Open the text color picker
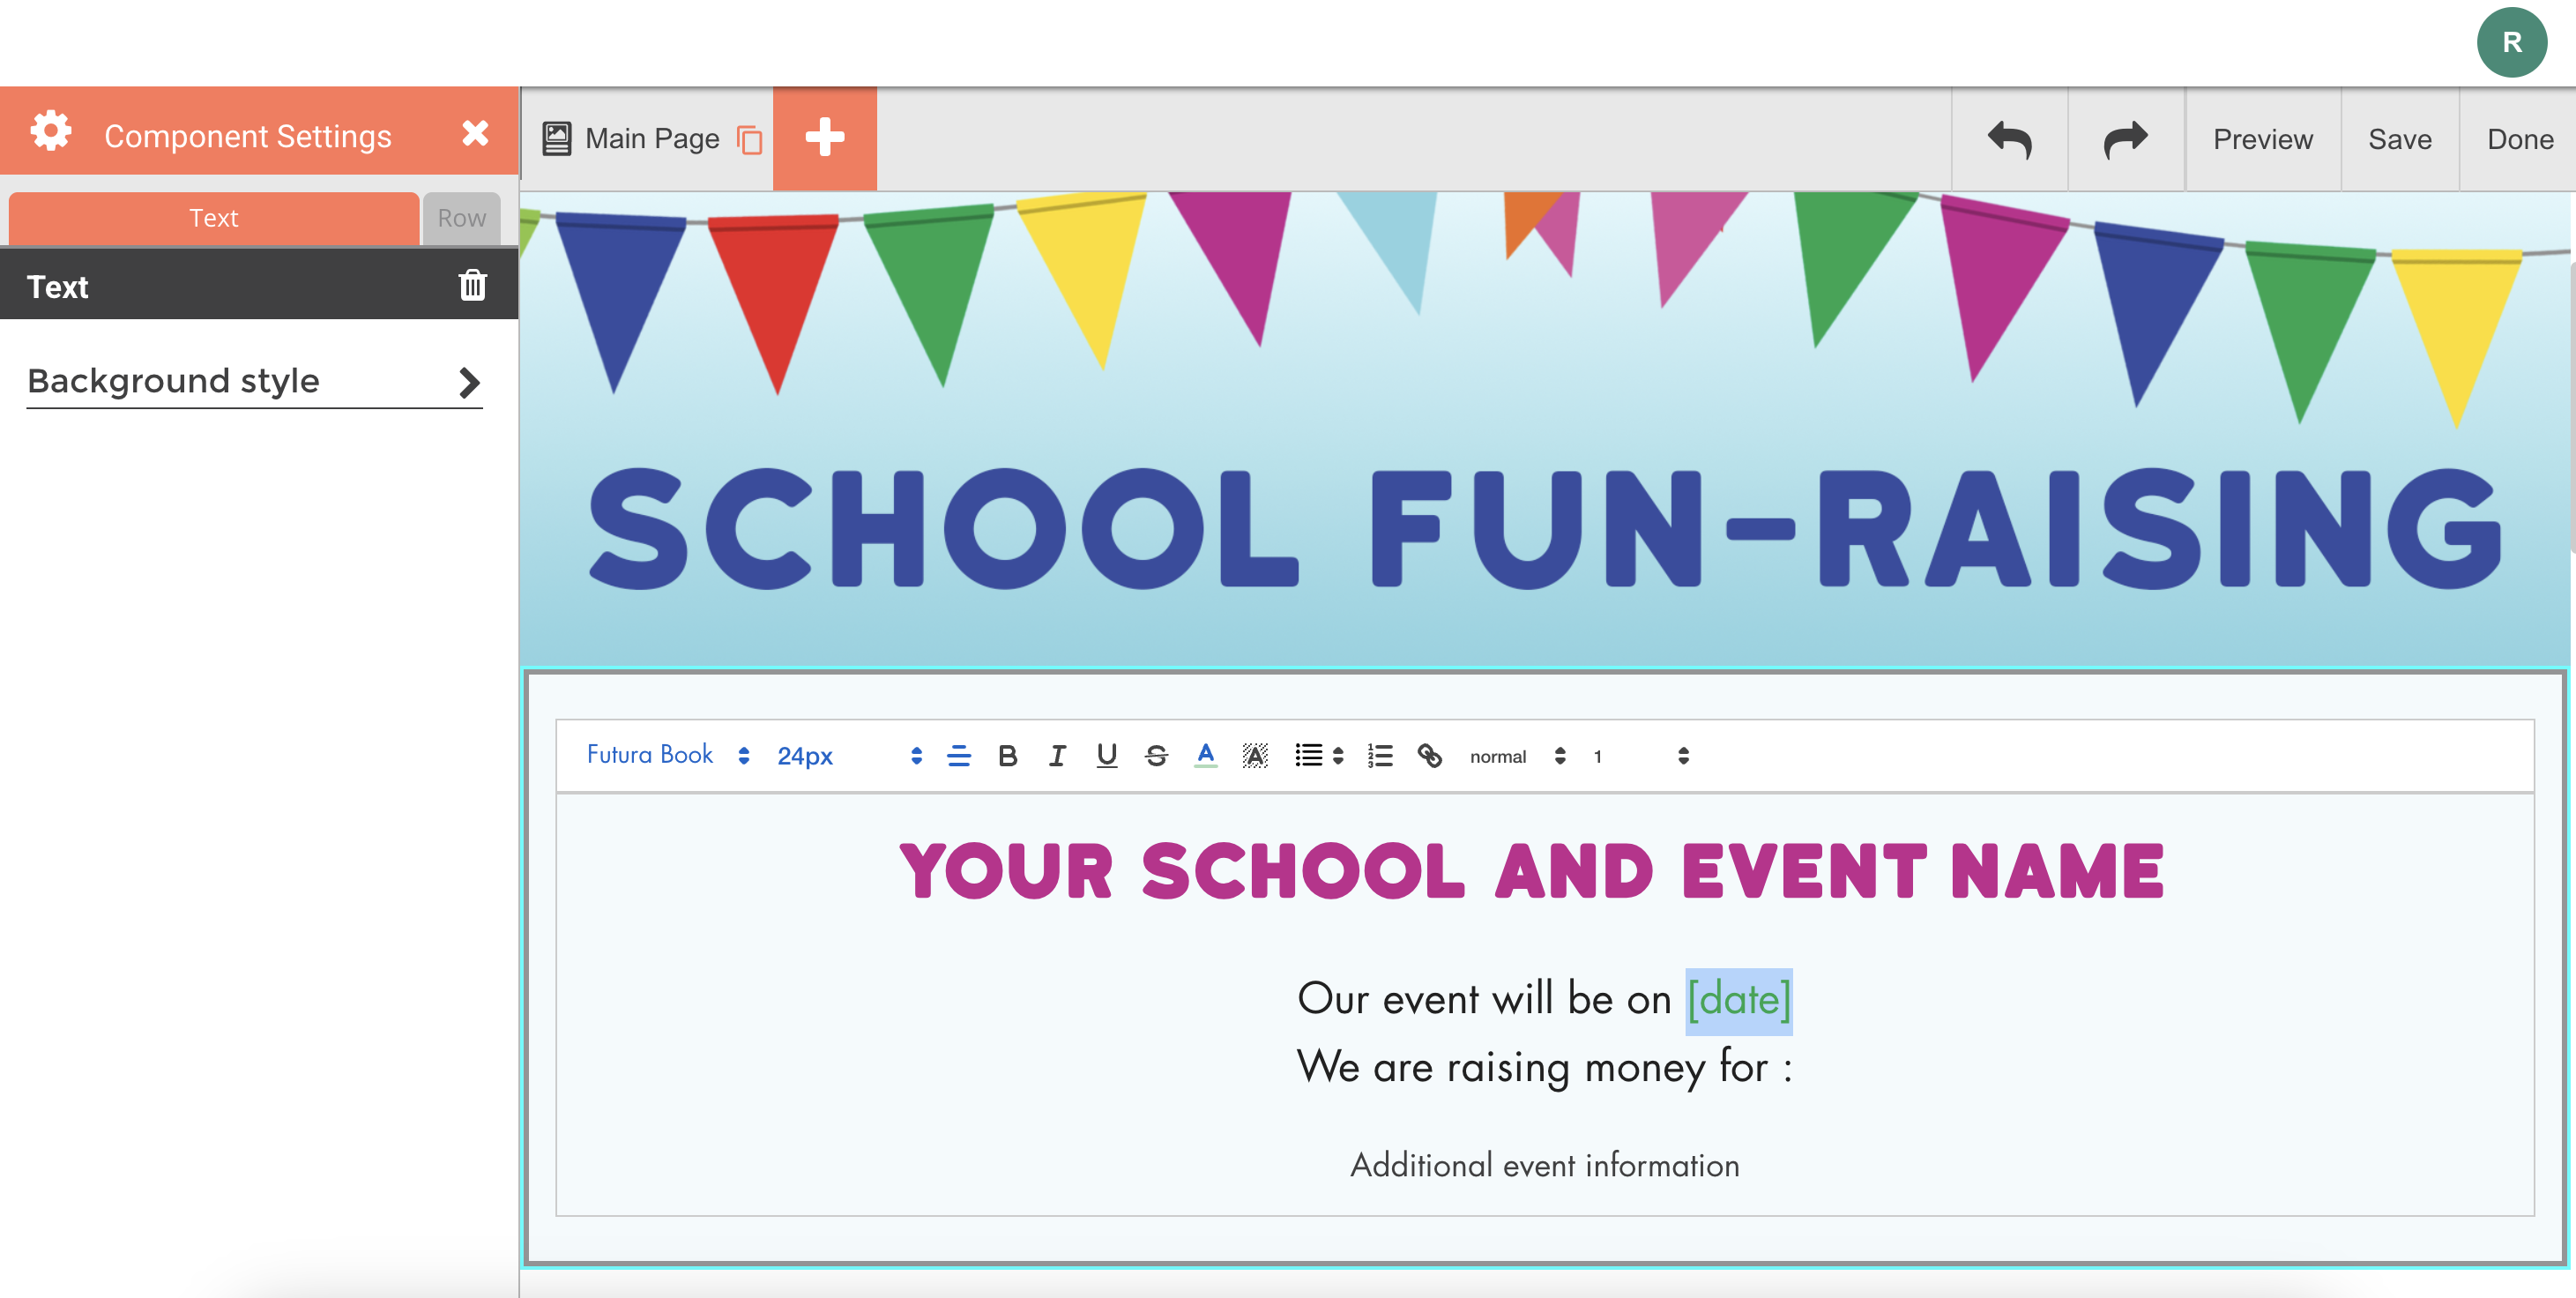 tap(1205, 755)
